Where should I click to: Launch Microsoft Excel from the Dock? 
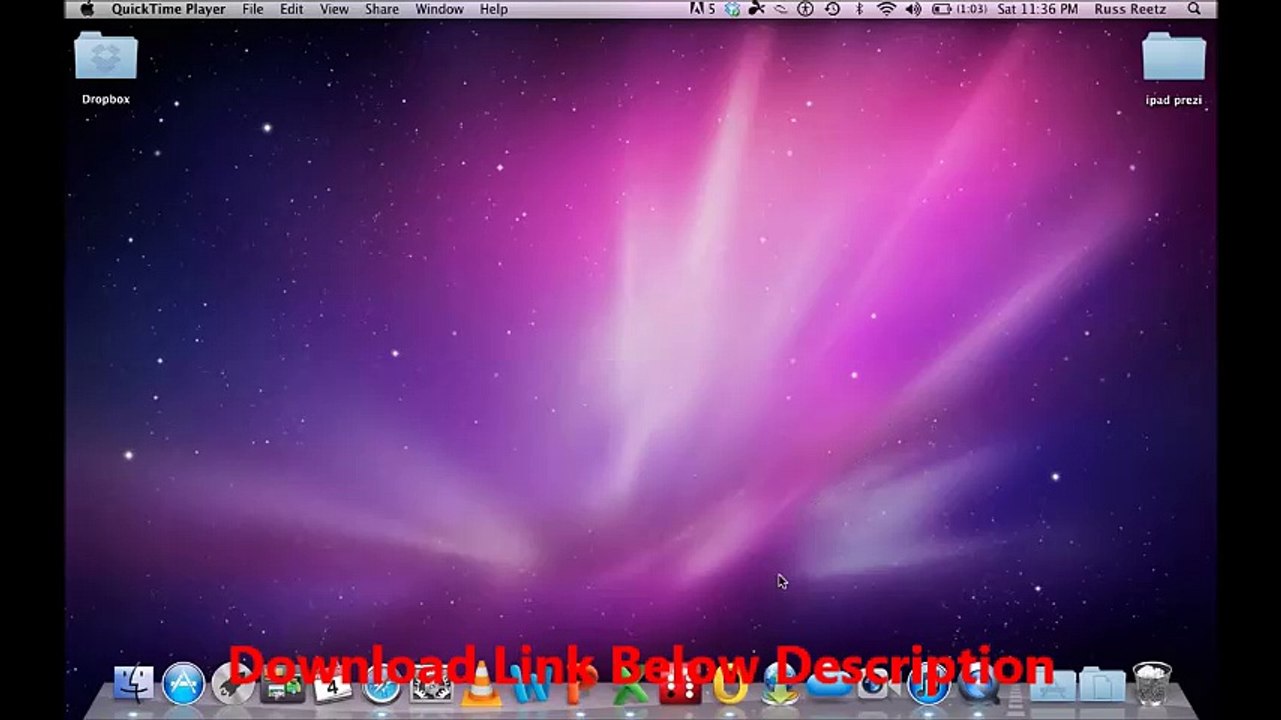[630, 686]
